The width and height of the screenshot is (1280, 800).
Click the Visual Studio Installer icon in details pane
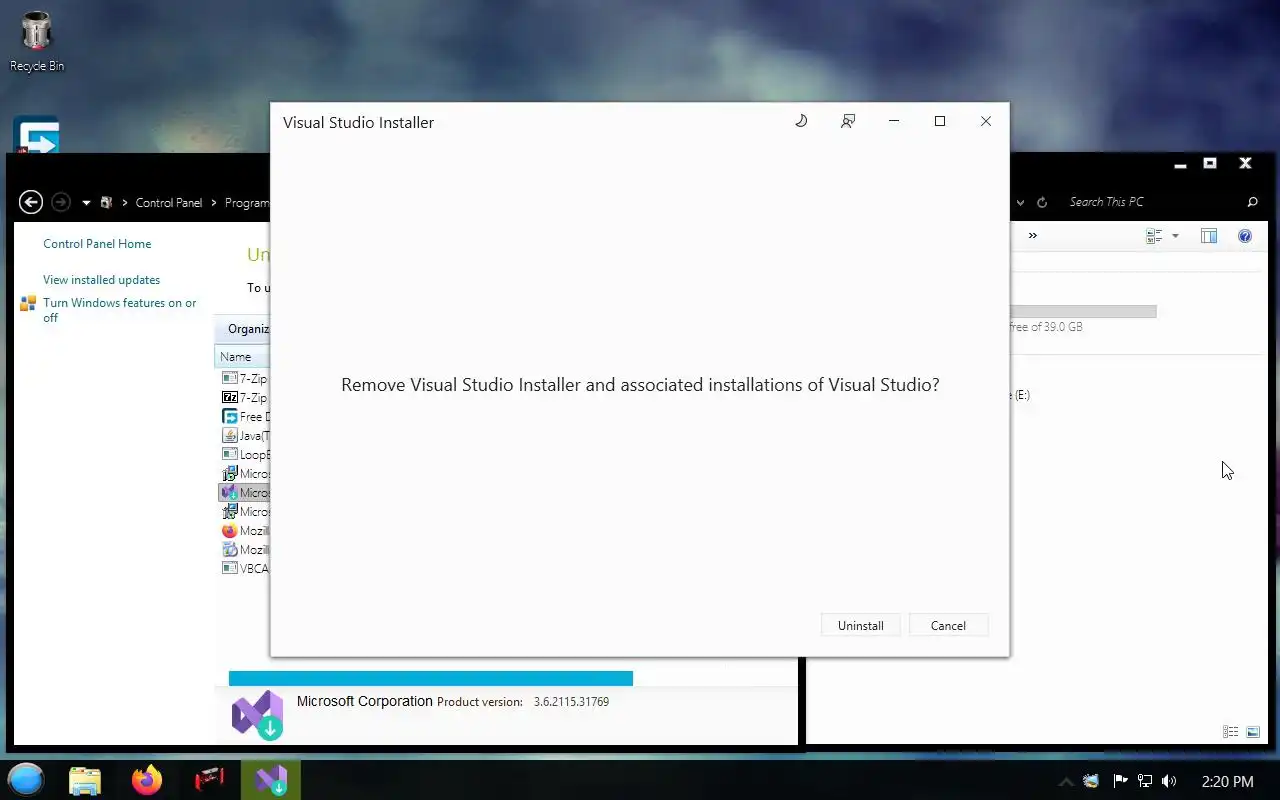258,715
